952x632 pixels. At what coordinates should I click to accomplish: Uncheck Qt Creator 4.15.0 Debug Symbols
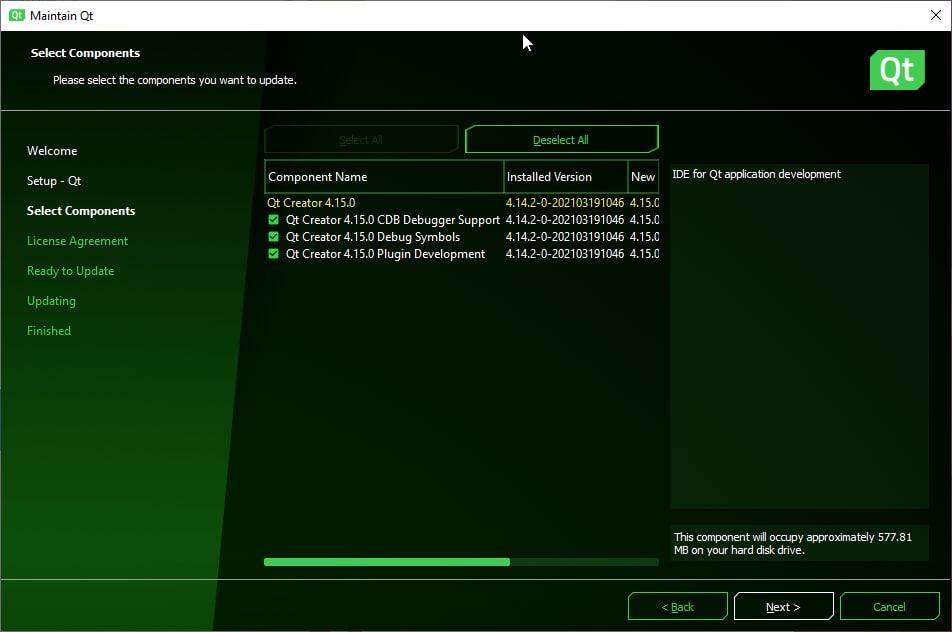pyautogui.click(x=273, y=237)
